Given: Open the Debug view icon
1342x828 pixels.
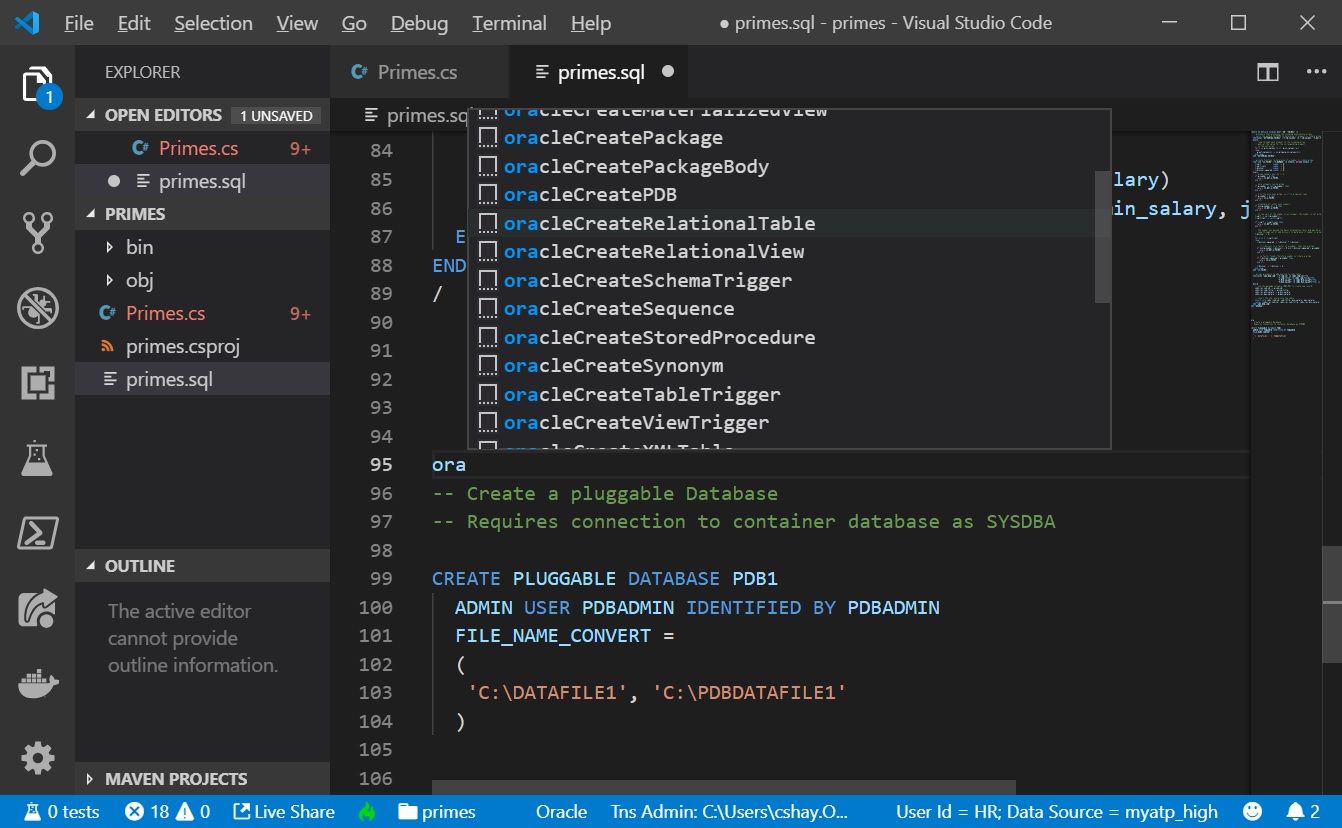Looking at the screenshot, I should coord(37,308).
